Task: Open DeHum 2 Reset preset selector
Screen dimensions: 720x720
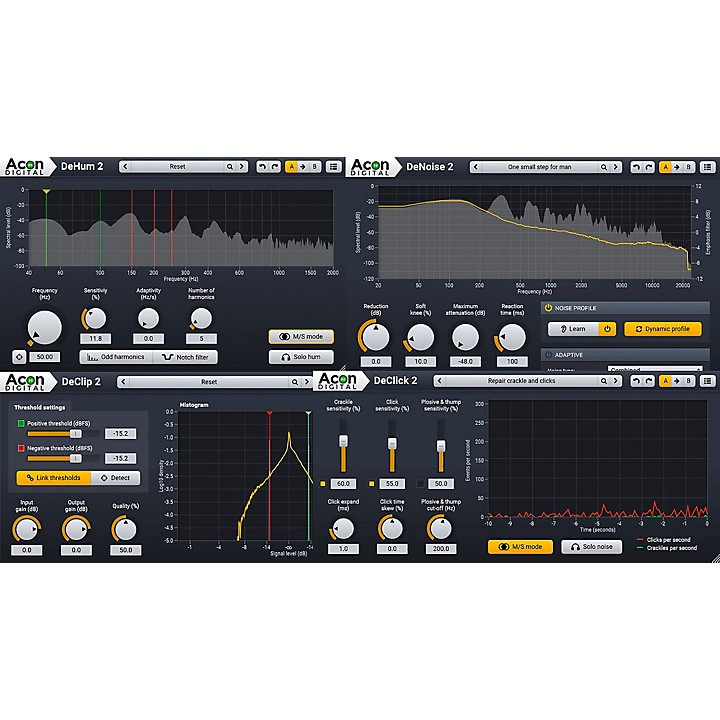Action: pyautogui.click(x=178, y=167)
